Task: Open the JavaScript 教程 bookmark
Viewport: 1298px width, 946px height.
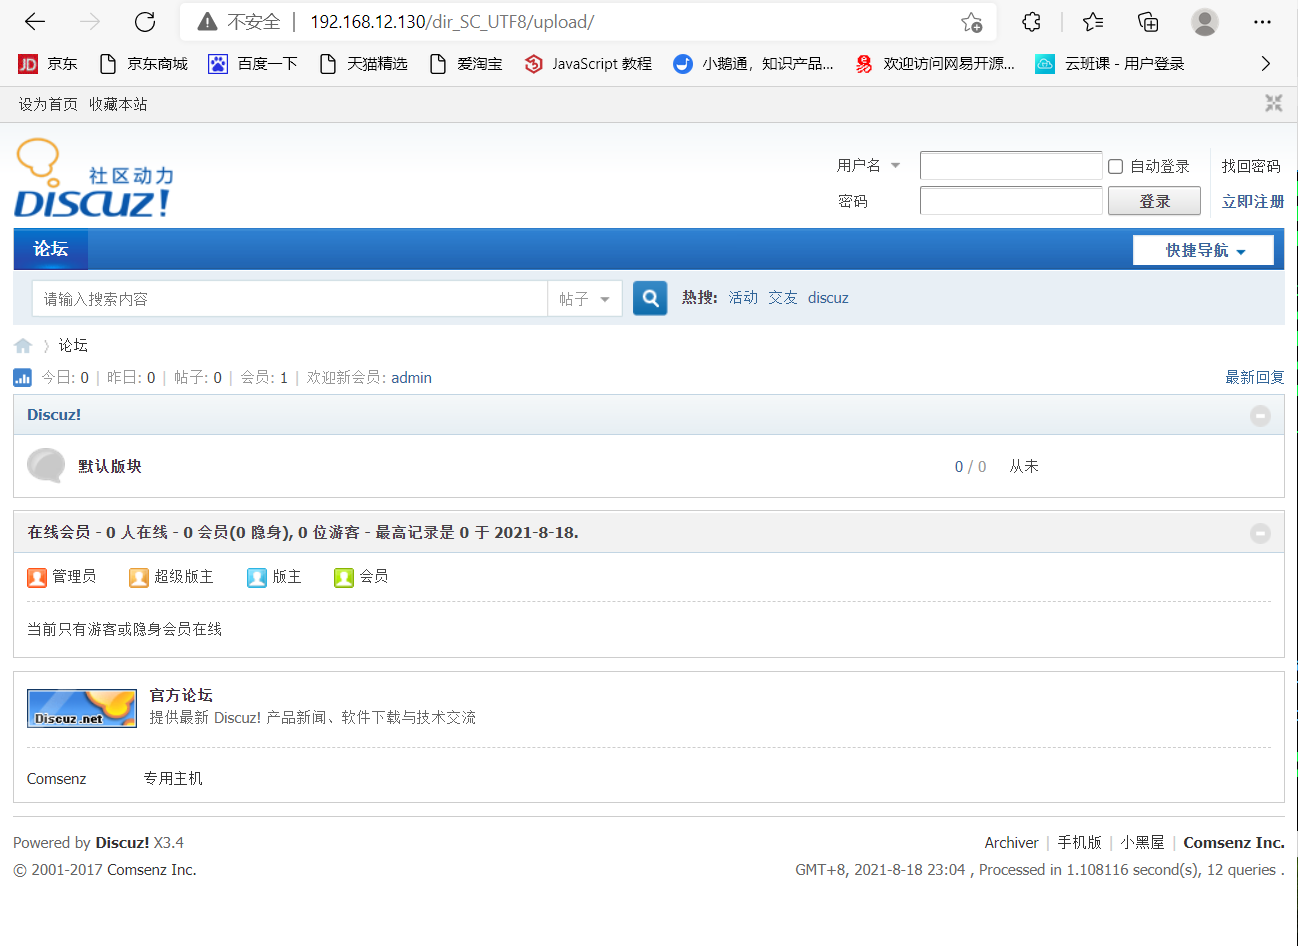Action: pyautogui.click(x=588, y=64)
